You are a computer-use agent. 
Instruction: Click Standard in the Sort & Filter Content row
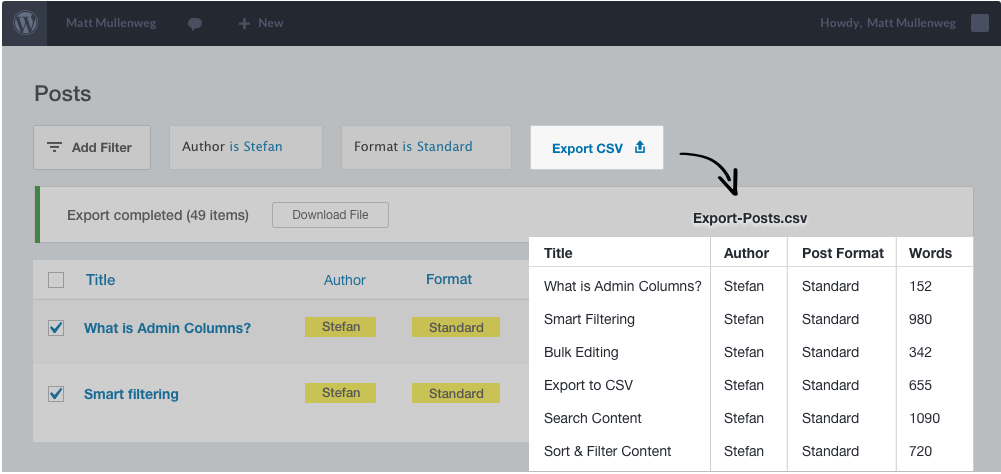tap(830, 451)
